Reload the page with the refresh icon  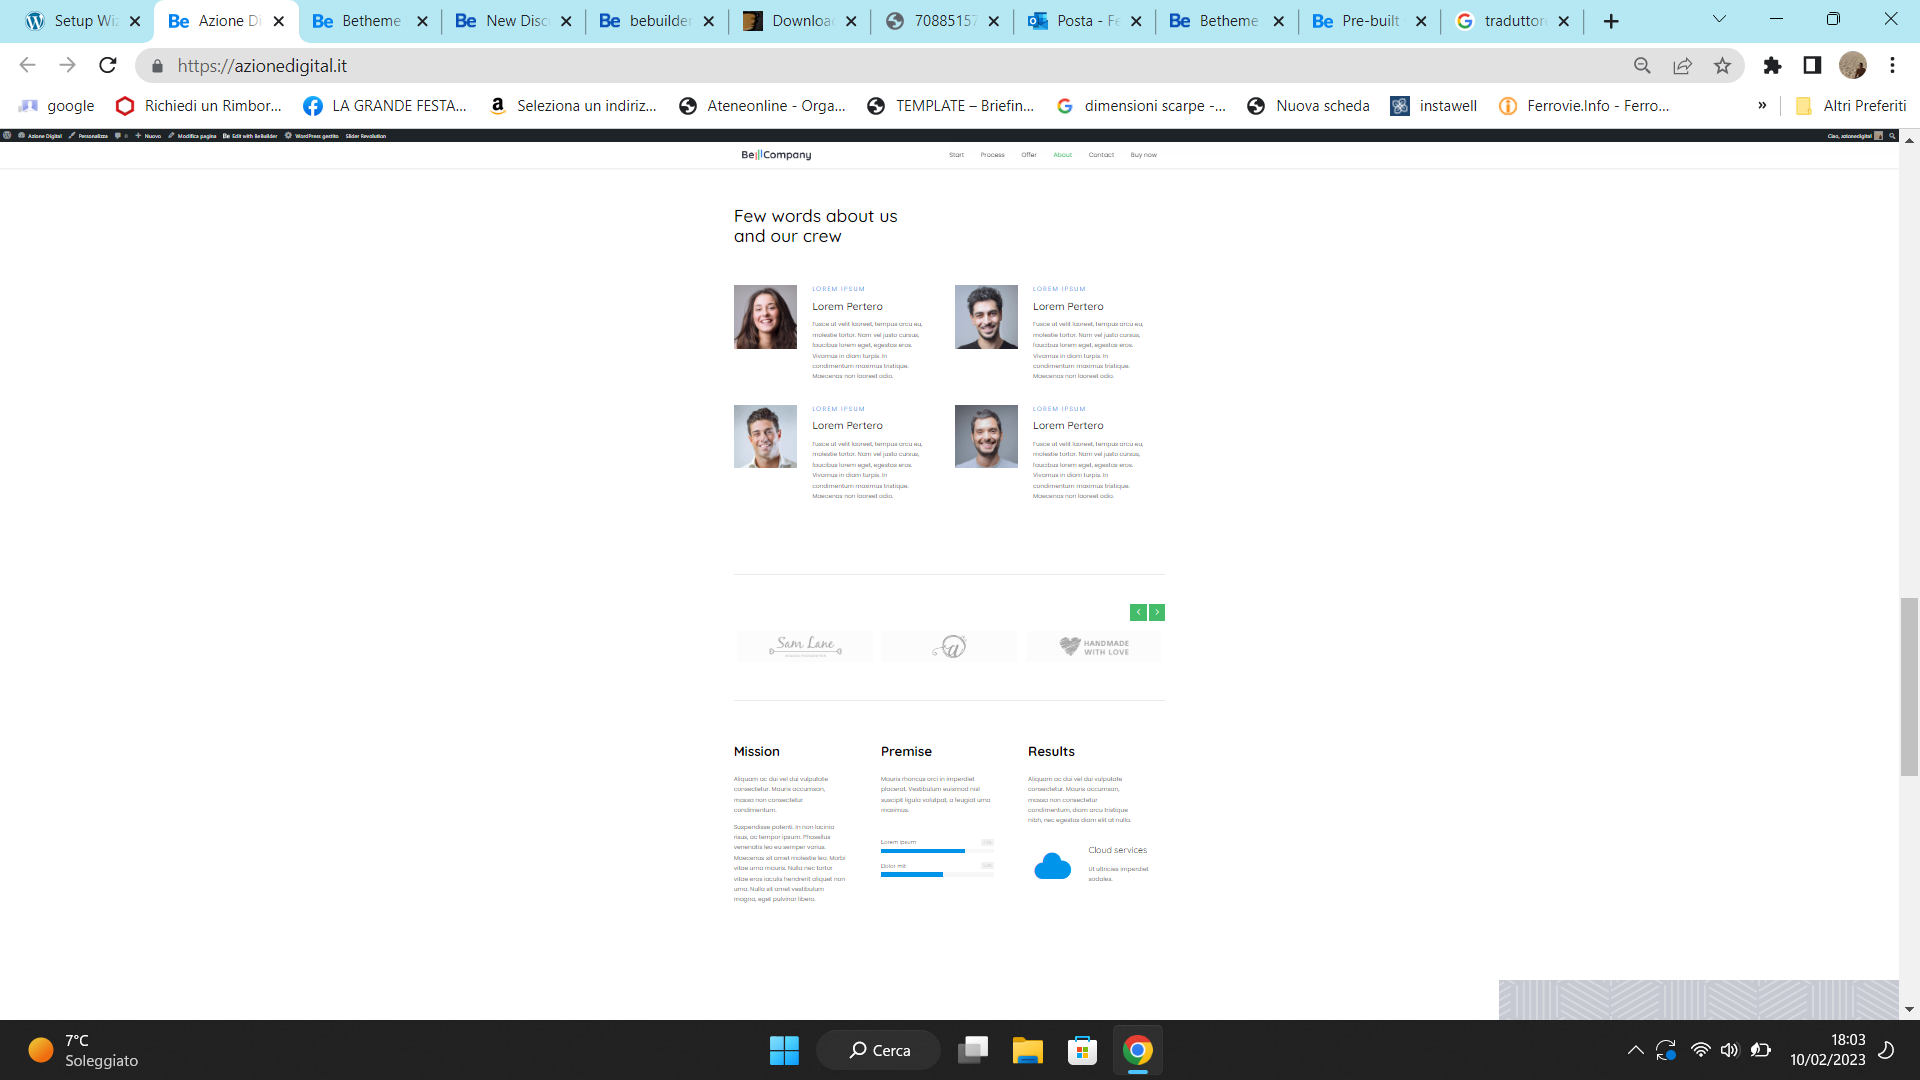point(108,65)
